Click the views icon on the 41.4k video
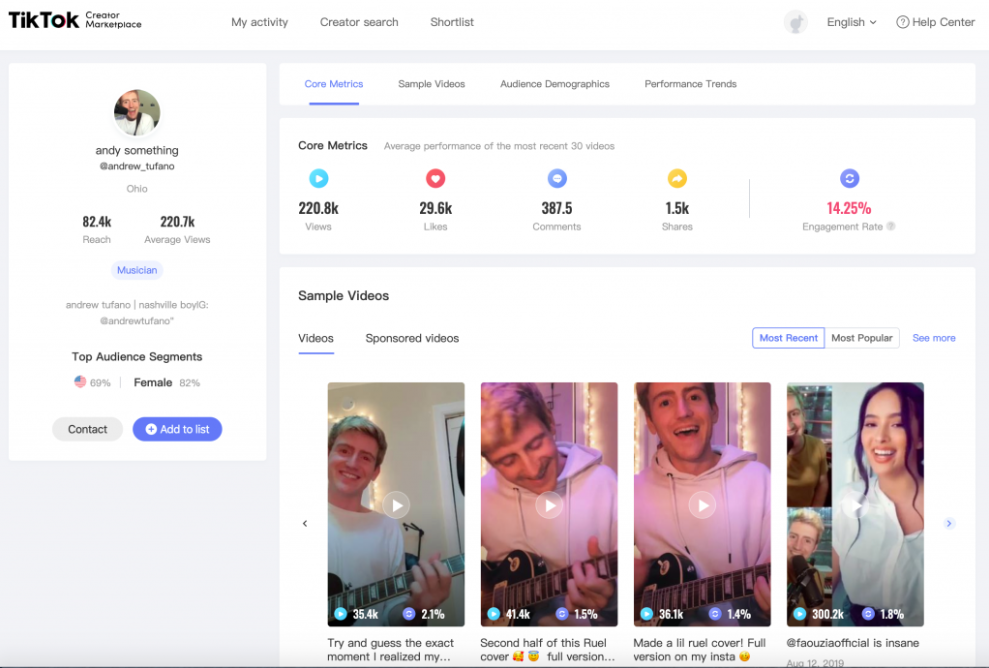The image size is (989, 668). (x=494, y=614)
